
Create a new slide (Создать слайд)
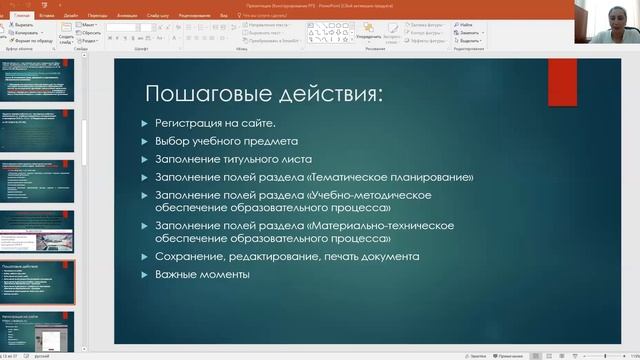[66, 33]
